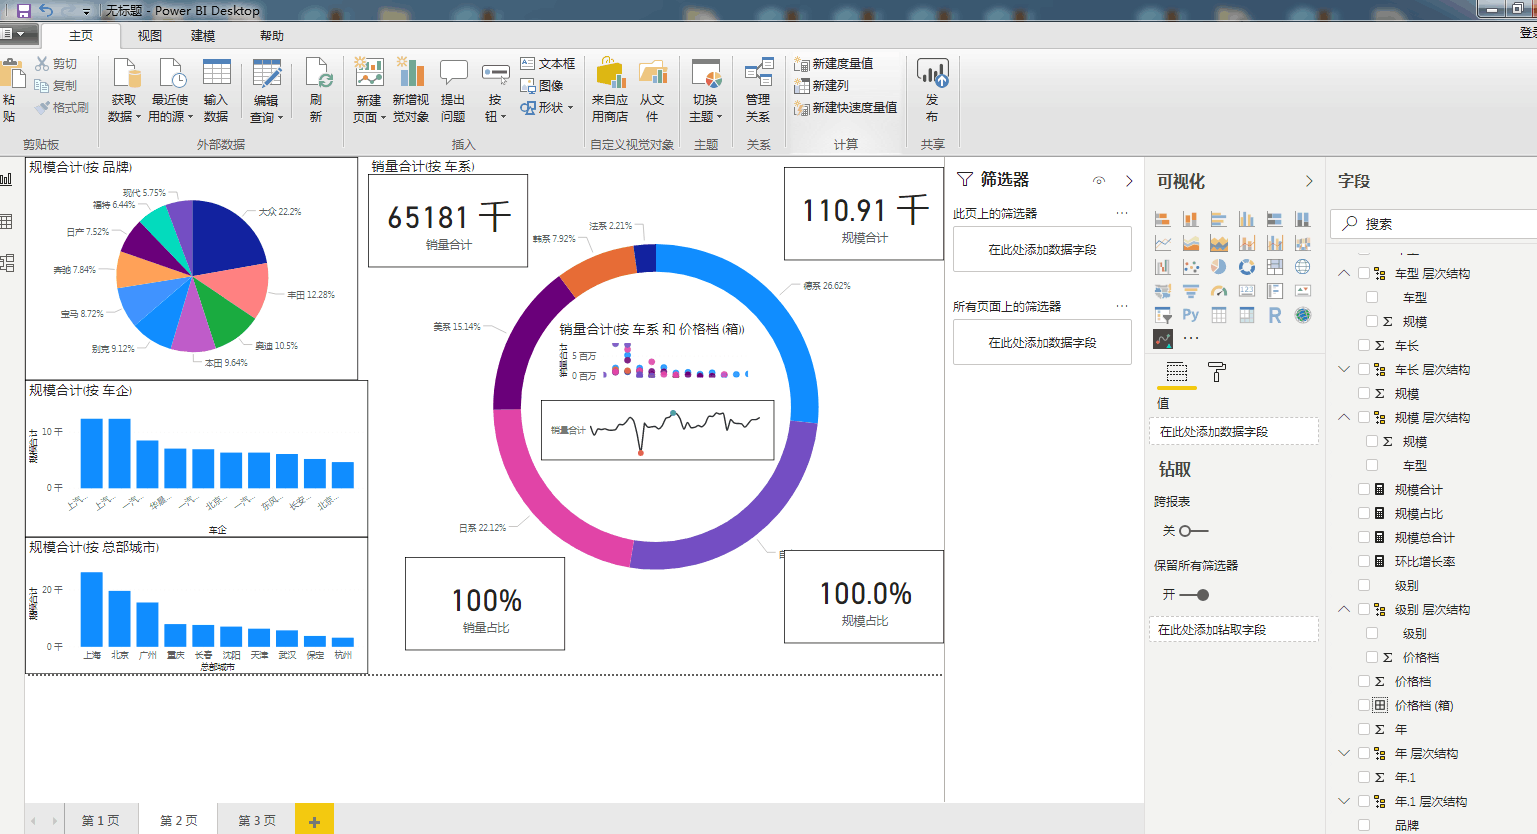The image size is (1537, 834).
Task: Click 新建度量值 button
Action: click(834, 63)
